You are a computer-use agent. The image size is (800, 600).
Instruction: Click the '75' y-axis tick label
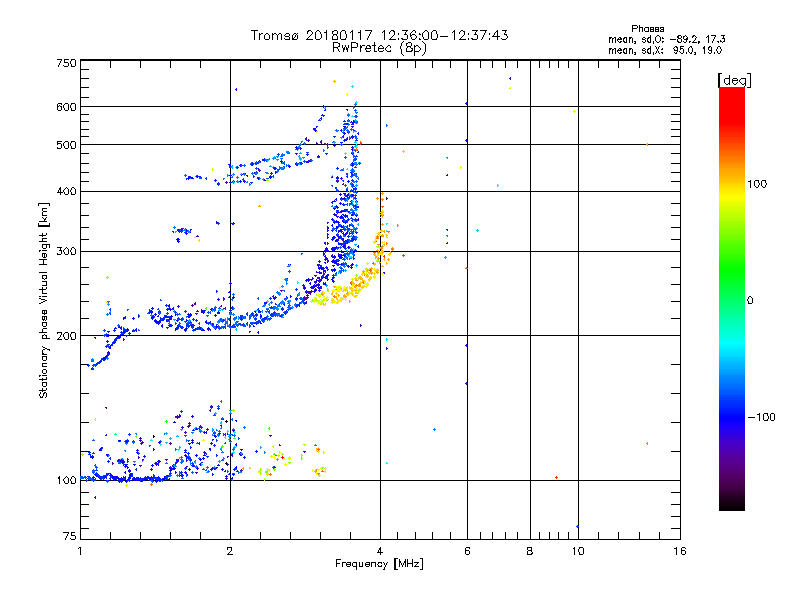[x=70, y=536]
